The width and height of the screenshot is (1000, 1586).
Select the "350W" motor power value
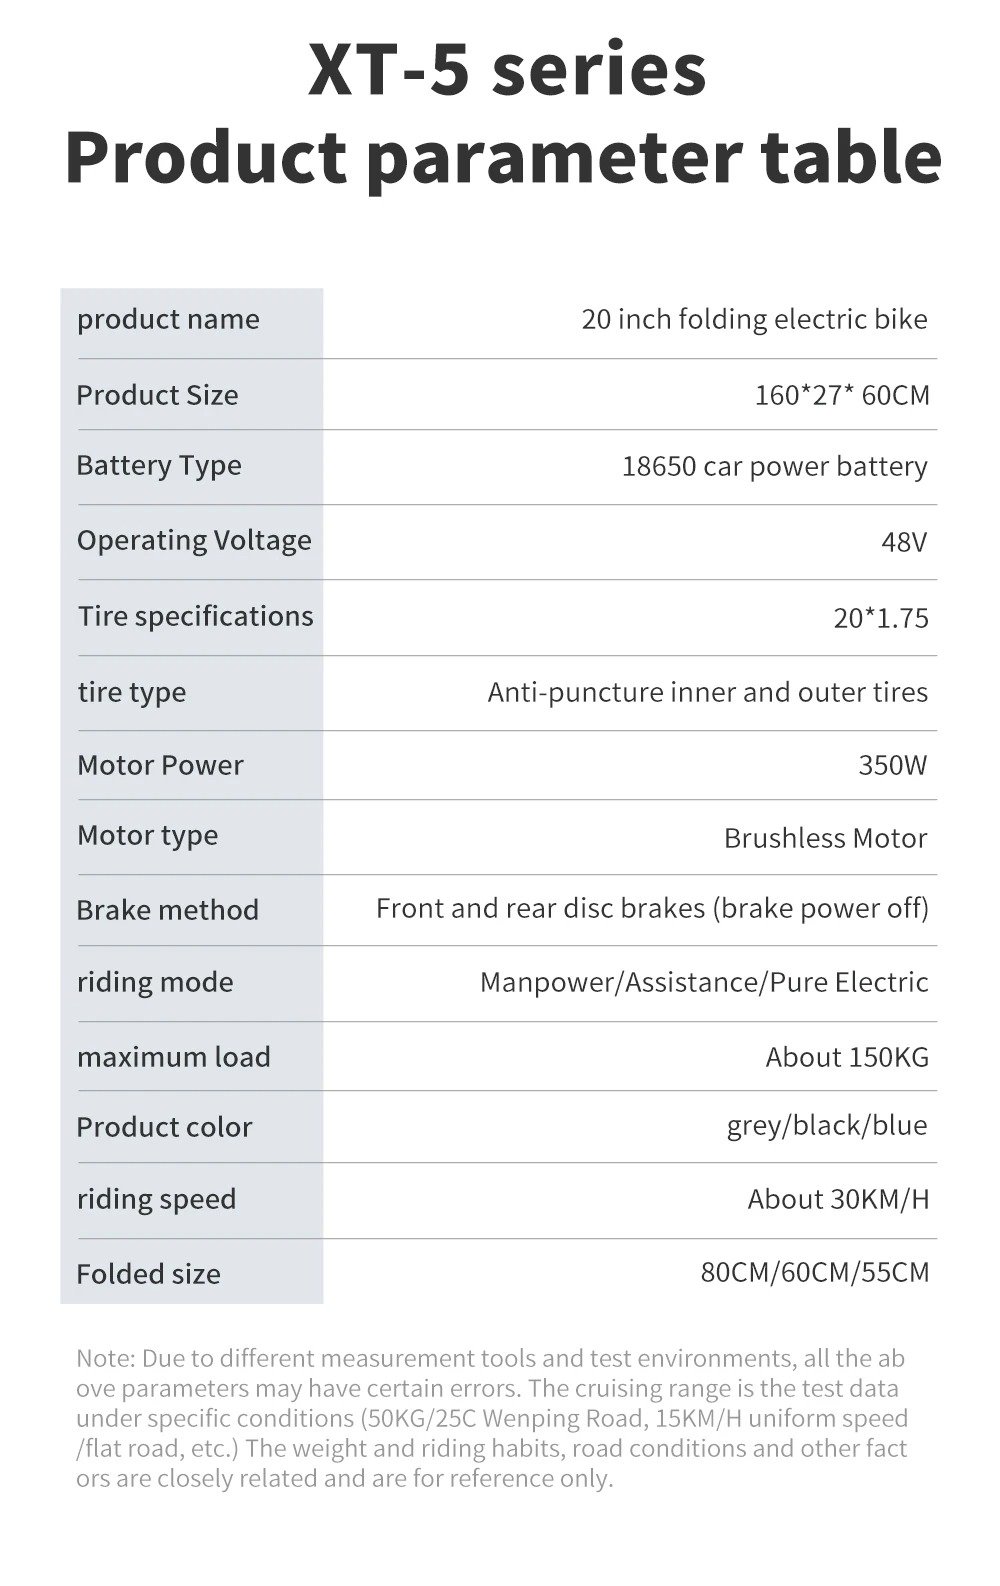(x=892, y=765)
